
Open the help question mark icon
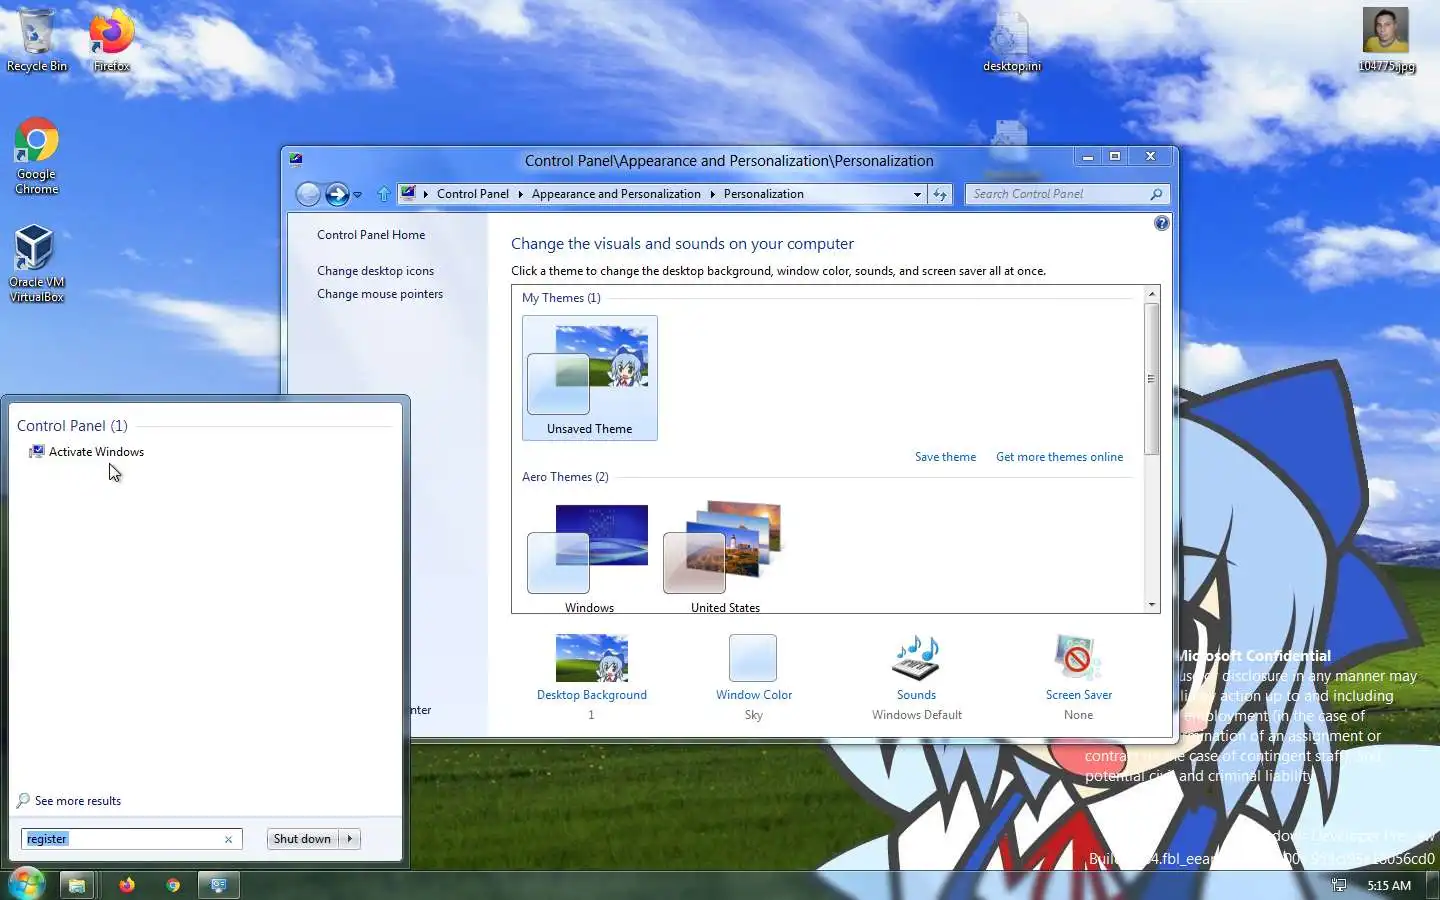pos(1161,223)
